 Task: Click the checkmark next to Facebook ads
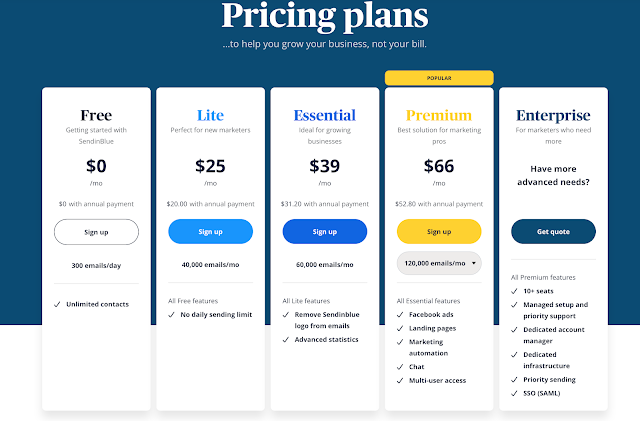coord(400,315)
